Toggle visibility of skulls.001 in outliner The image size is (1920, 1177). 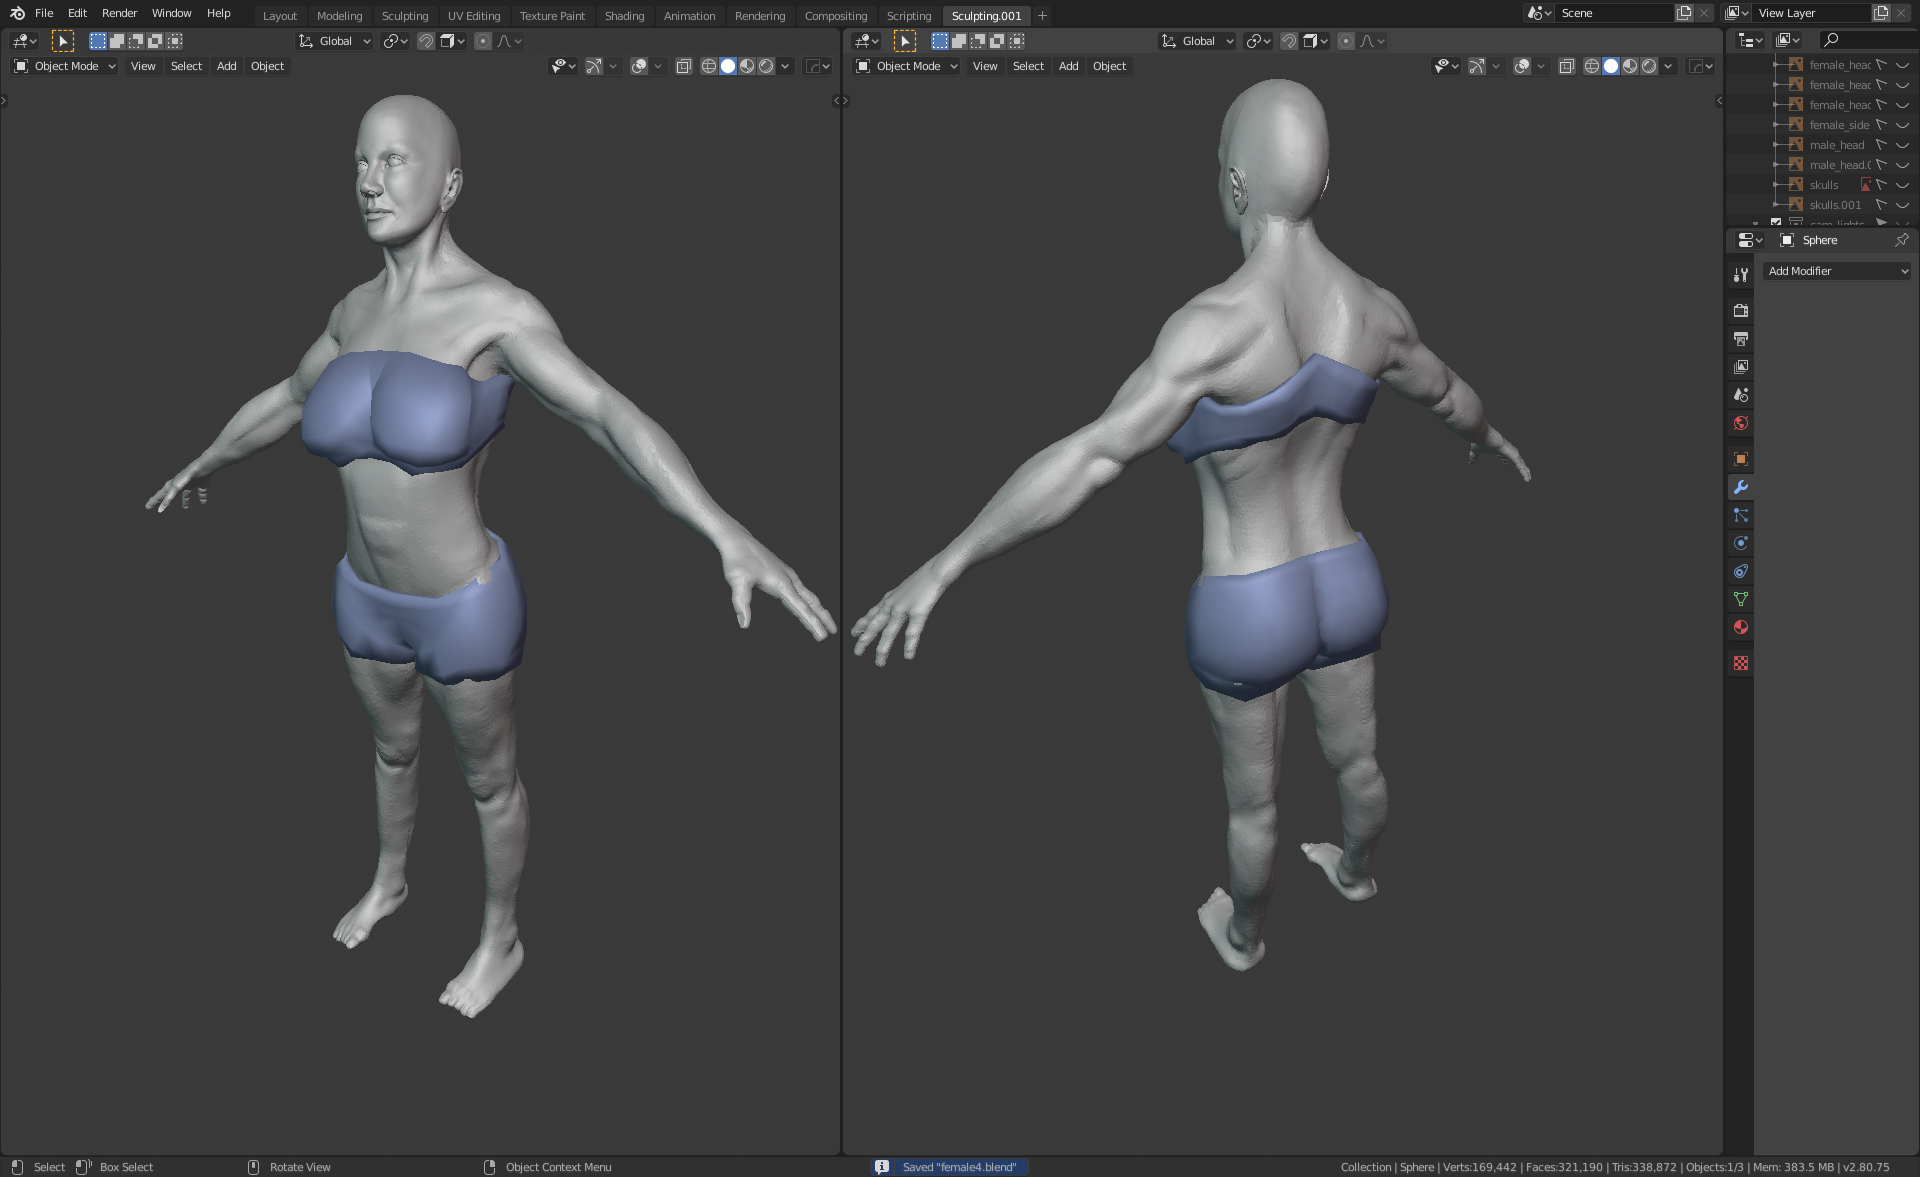1902,205
